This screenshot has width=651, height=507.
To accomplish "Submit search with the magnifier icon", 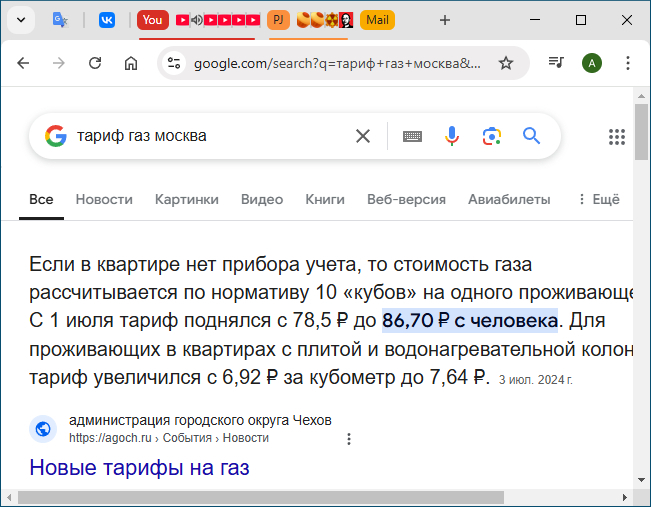I will pos(531,136).
